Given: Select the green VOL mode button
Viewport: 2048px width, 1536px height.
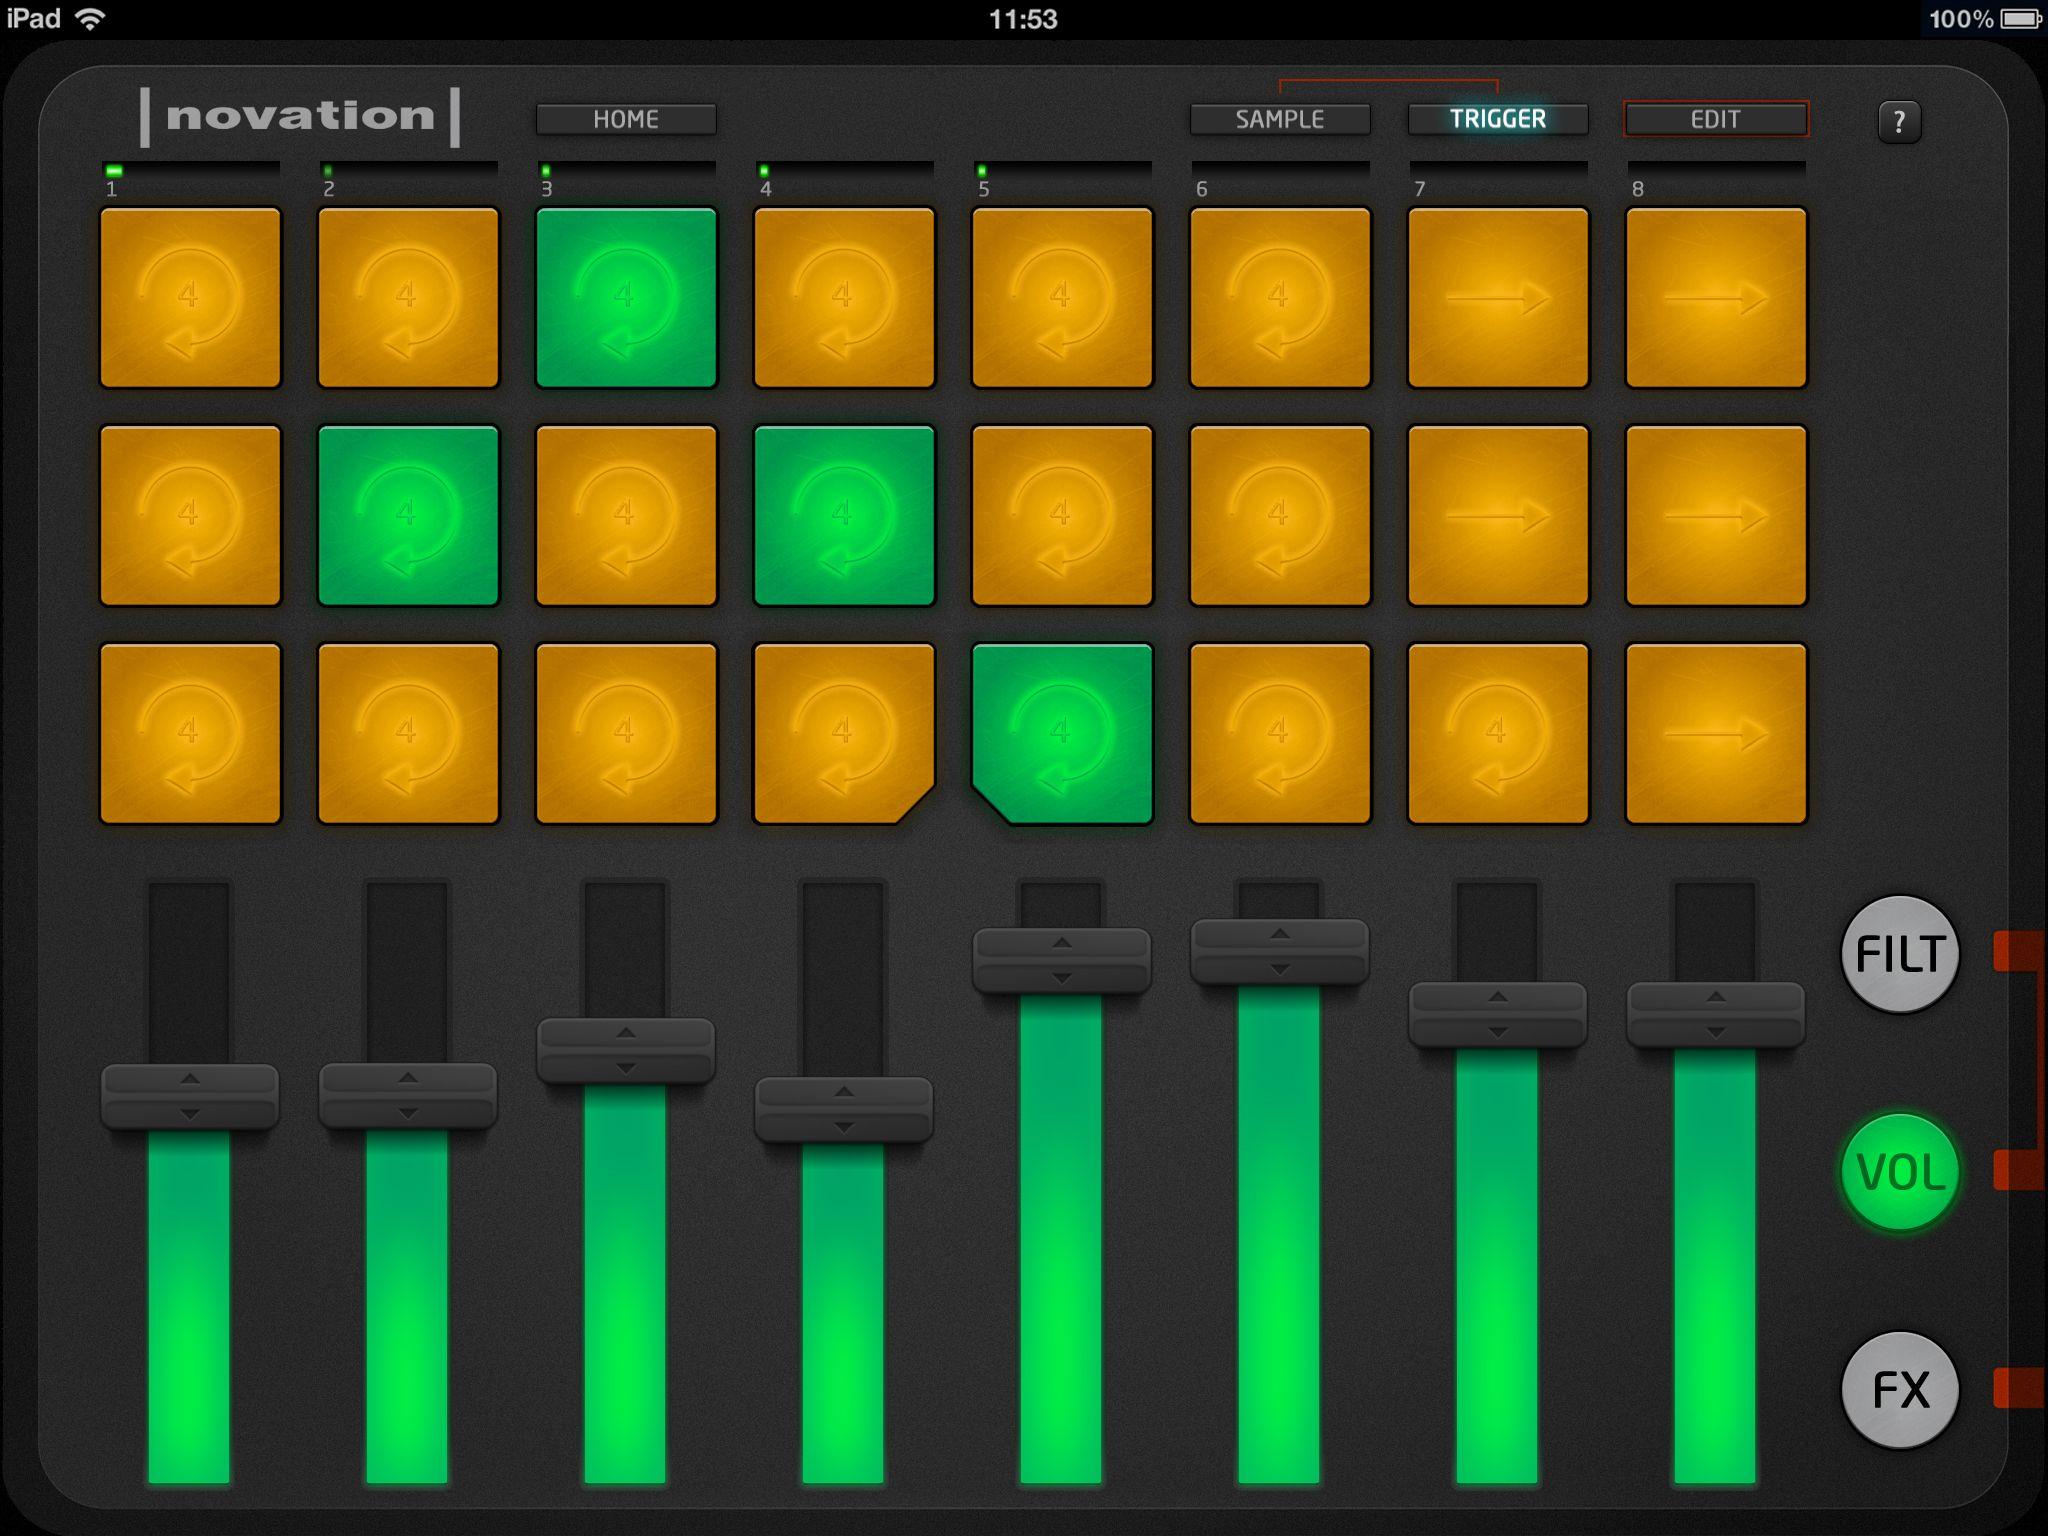Looking at the screenshot, I should click(x=1899, y=1172).
